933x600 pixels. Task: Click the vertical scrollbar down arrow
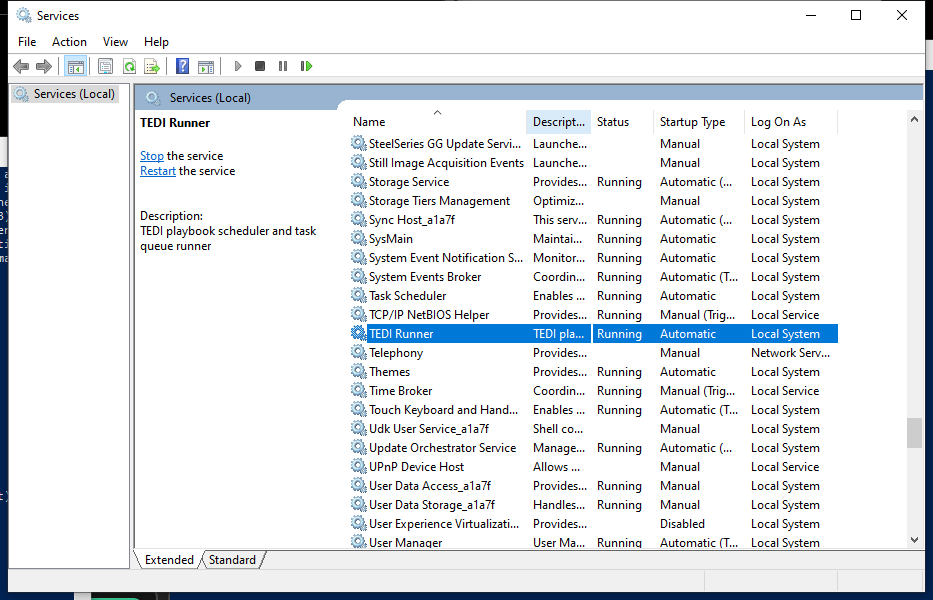[x=915, y=540]
